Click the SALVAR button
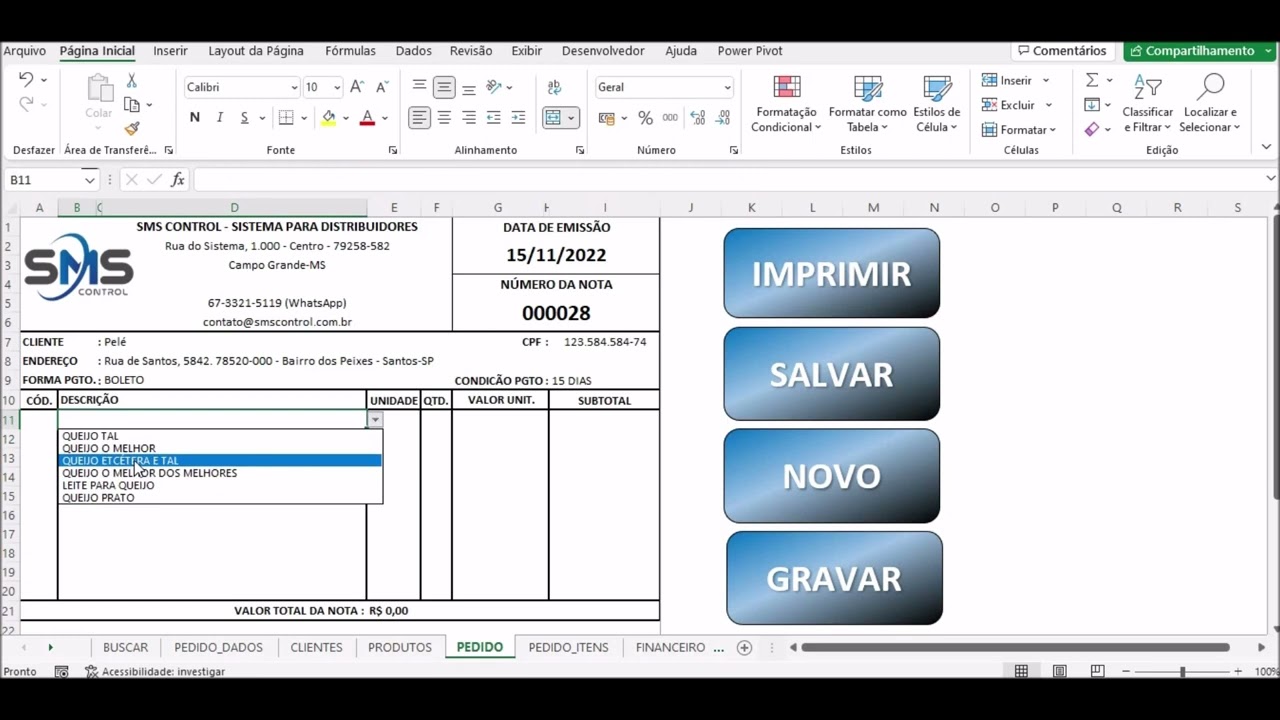The height and width of the screenshot is (720, 1280). coord(831,374)
